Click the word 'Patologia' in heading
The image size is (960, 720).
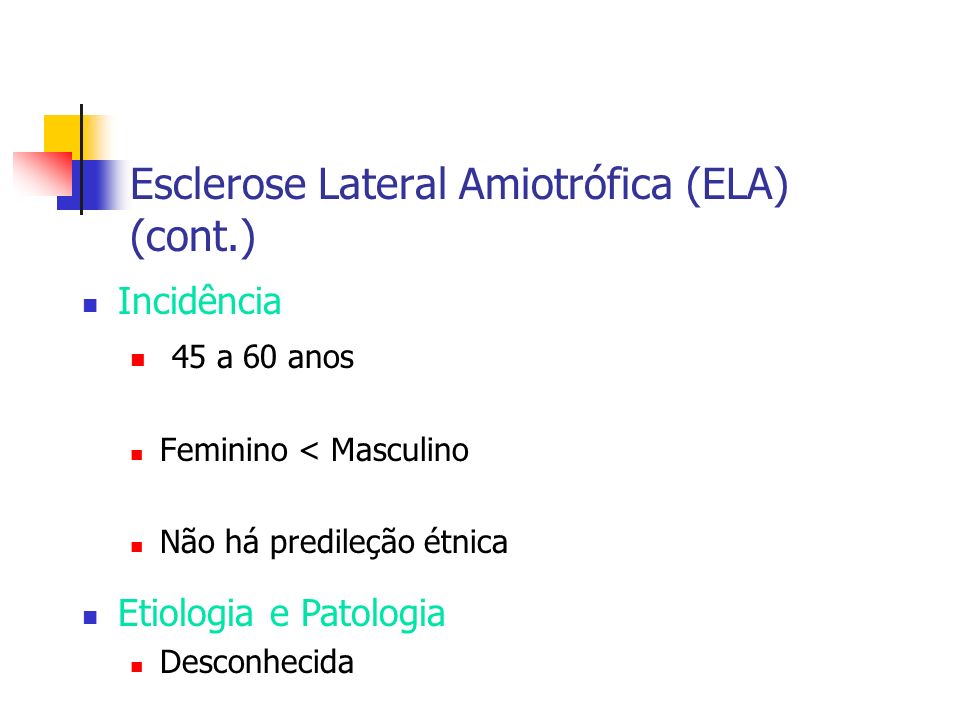(x=373, y=613)
